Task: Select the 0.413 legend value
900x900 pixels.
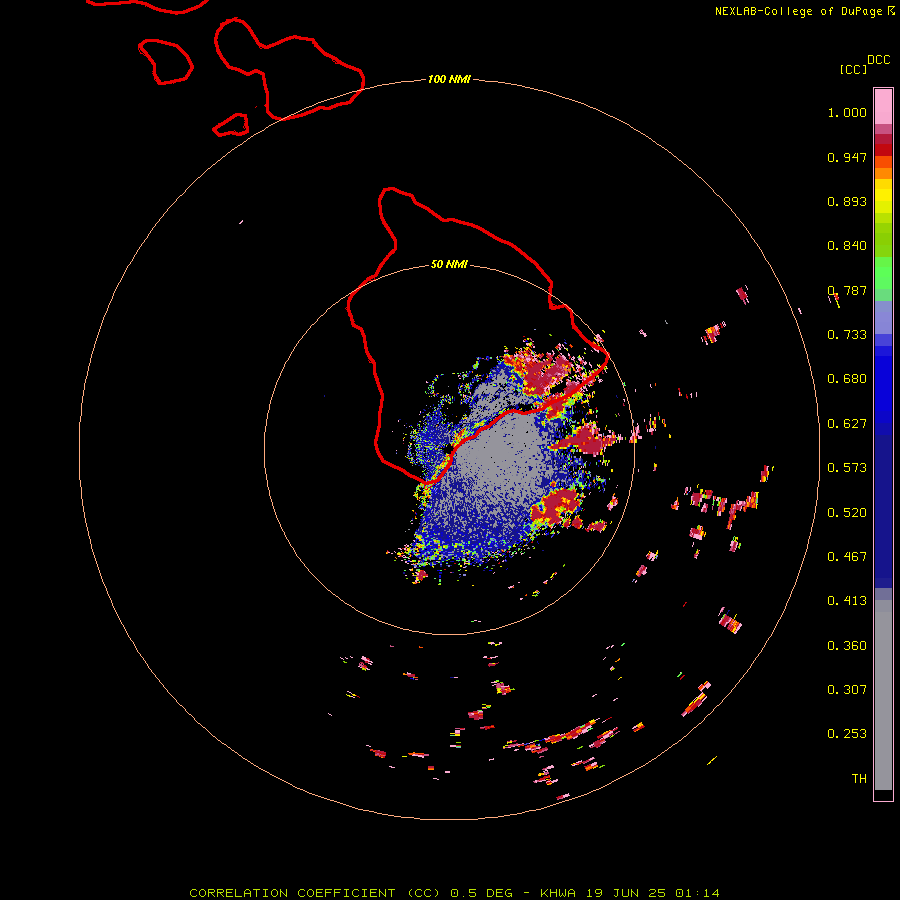Action: coord(847,601)
